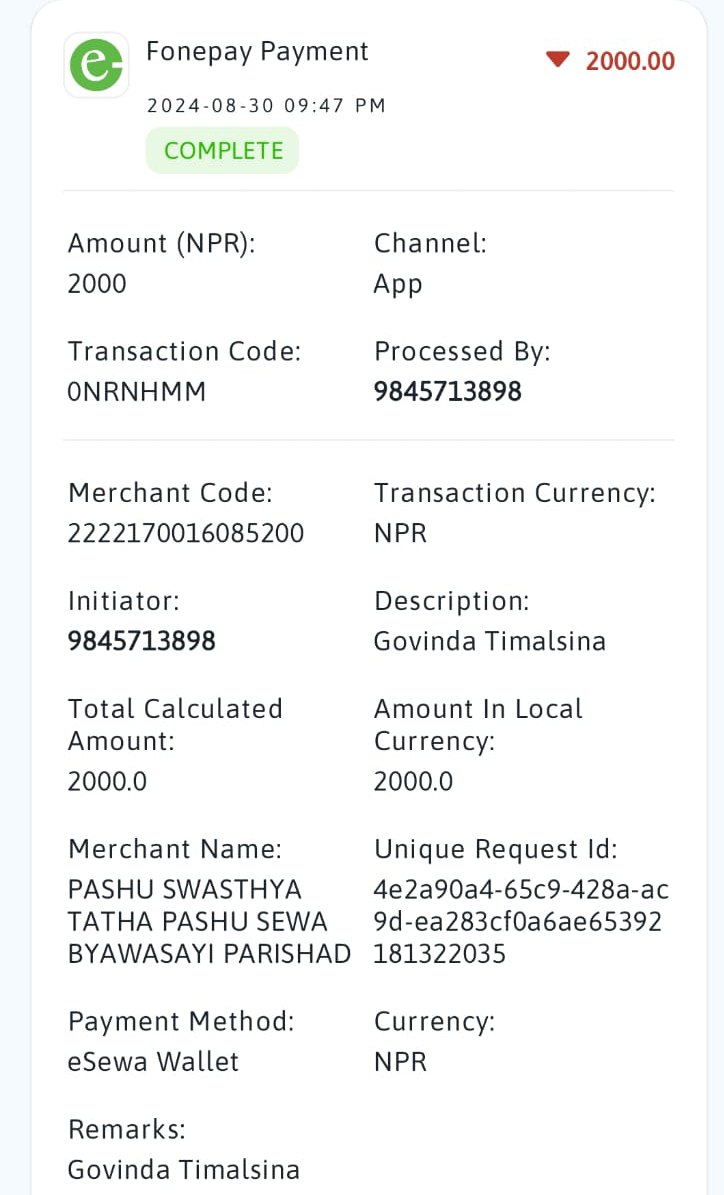The height and width of the screenshot is (1195, 724).
Task: Click the eSewa Wallet payment method
Action: [x=153, y=1061]
